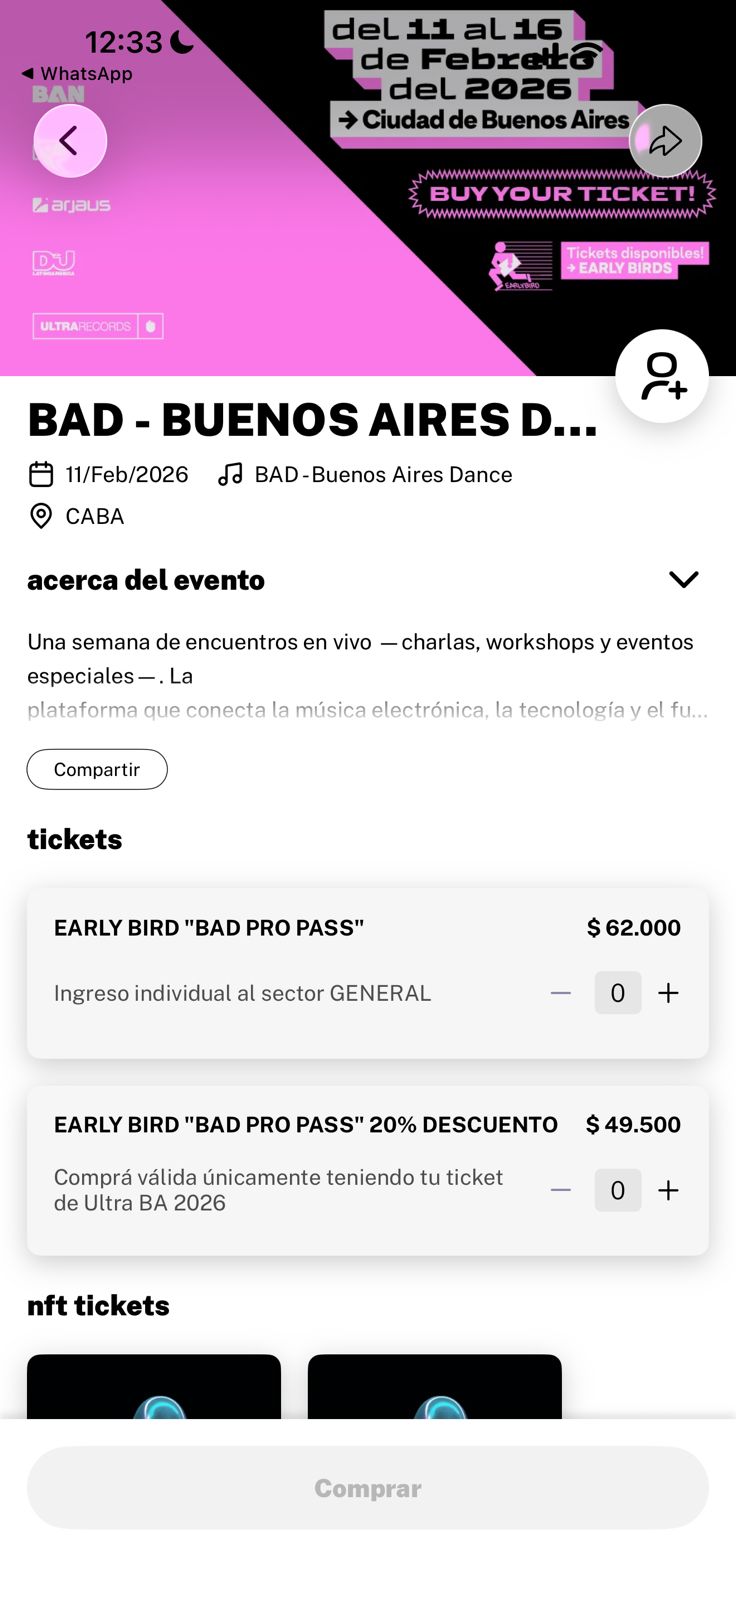The image size is (736, 1600).
Task: Tap the quantity field for $49.500 ticket
Action: click(618, 1190)
